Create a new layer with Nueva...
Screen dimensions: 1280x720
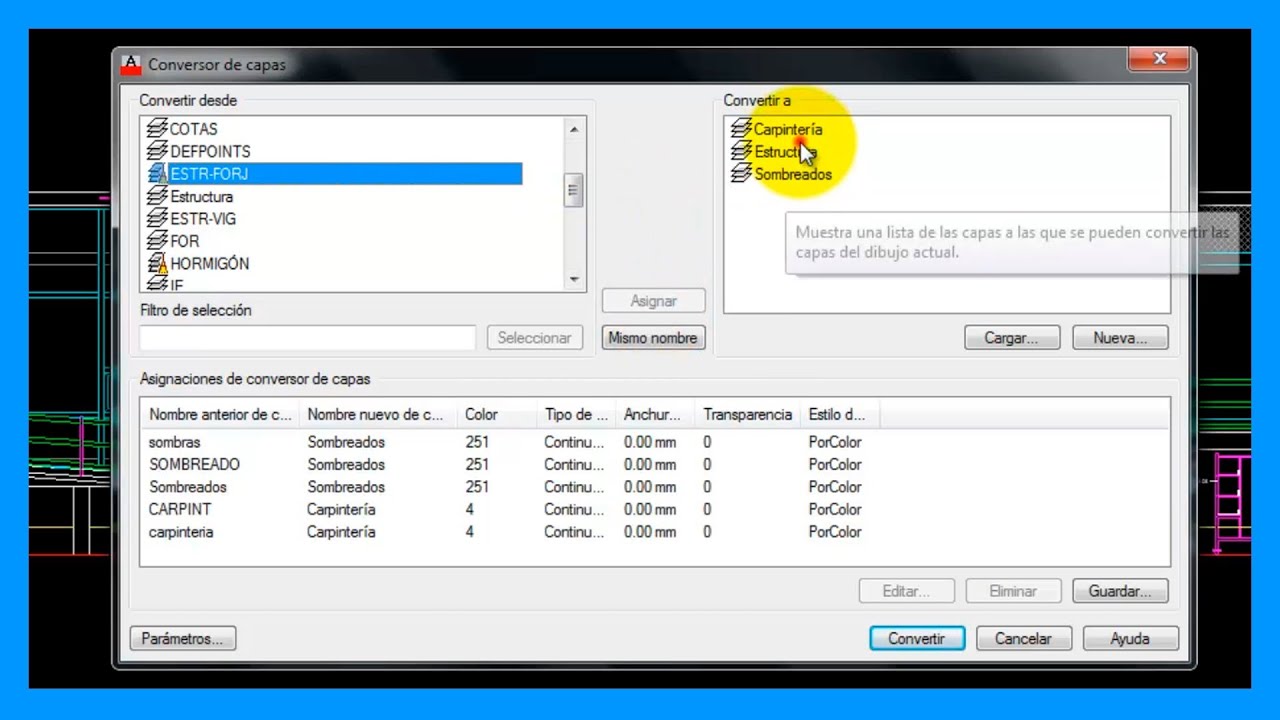coord(1120,338)
